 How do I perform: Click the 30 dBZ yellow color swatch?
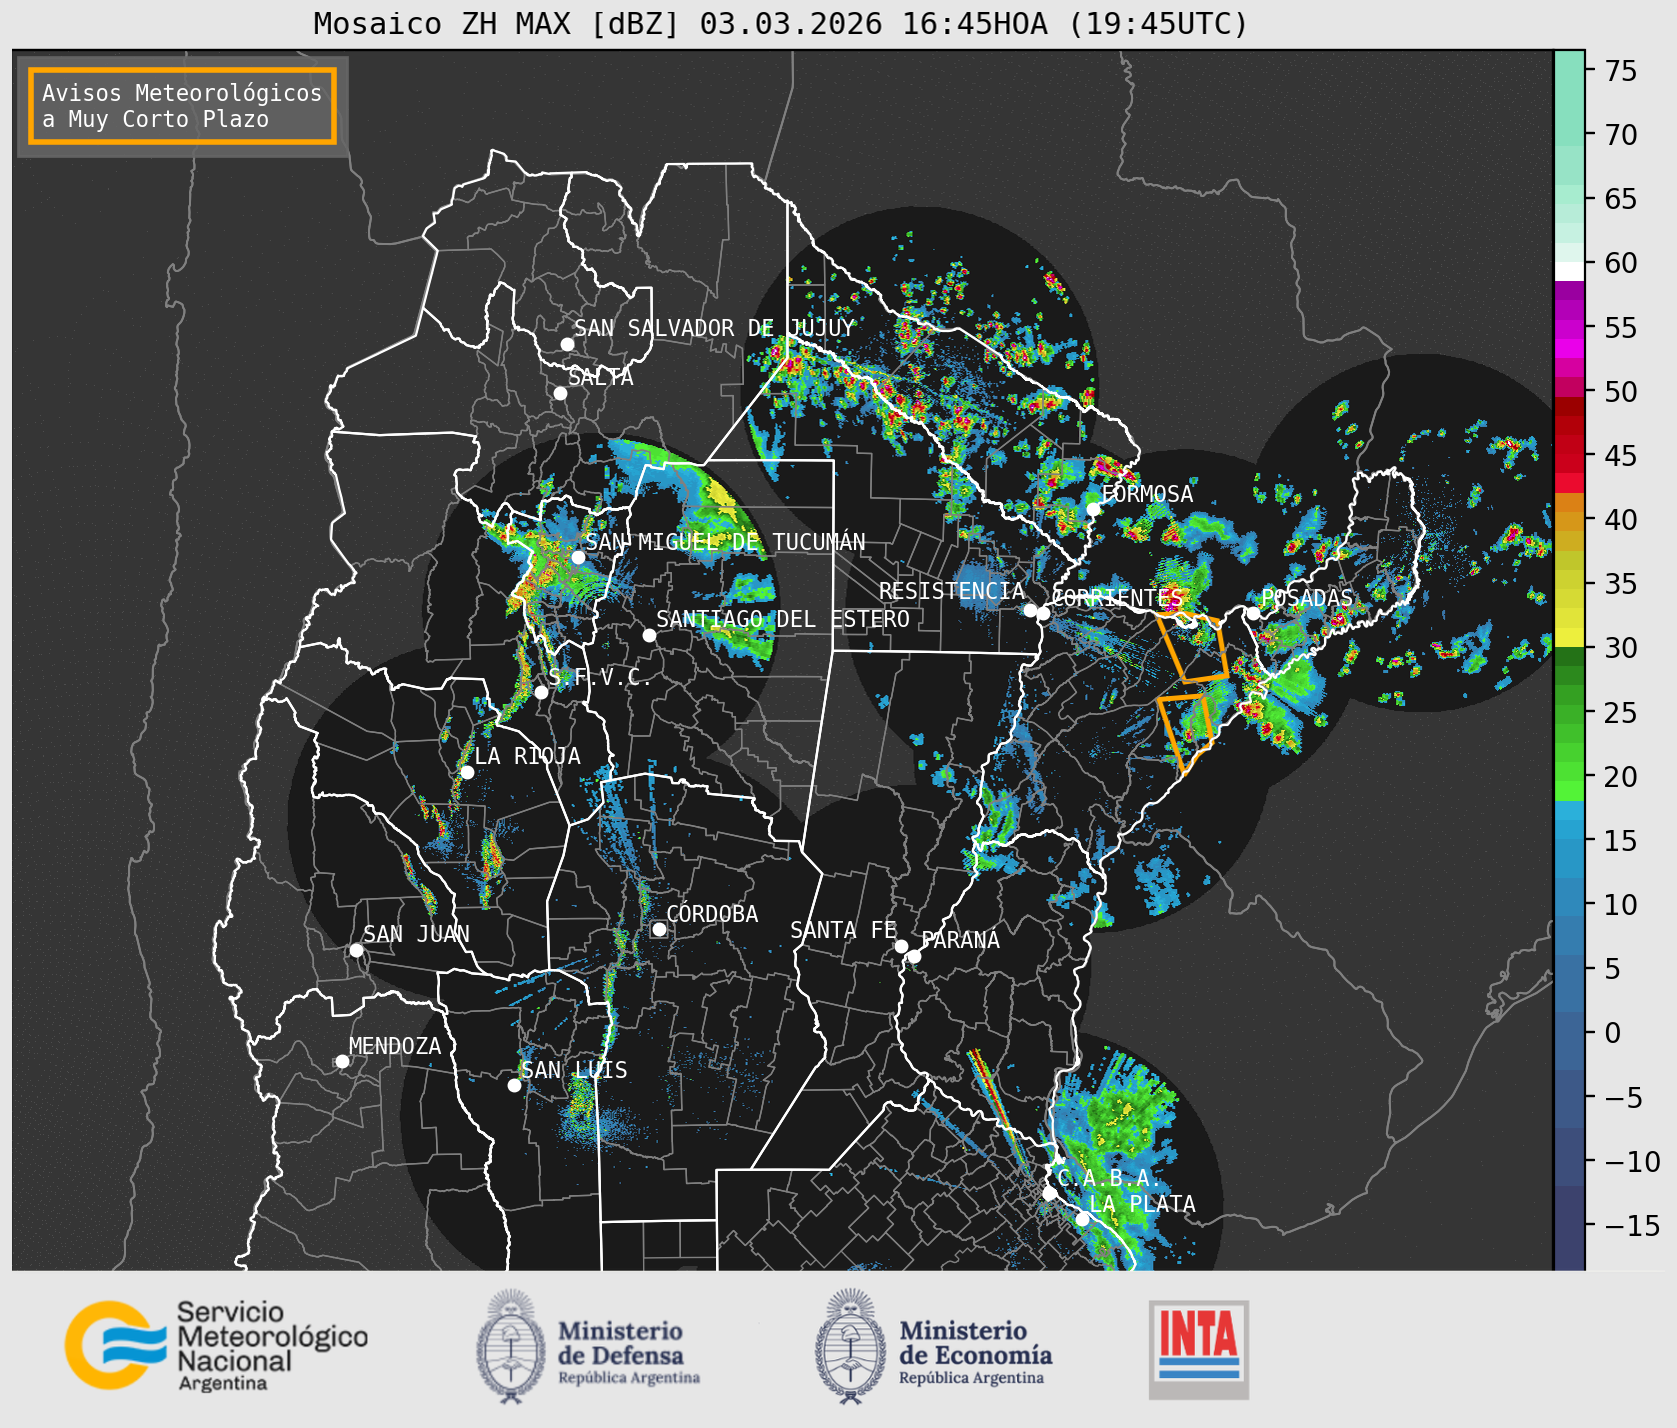pos(1569,637)
